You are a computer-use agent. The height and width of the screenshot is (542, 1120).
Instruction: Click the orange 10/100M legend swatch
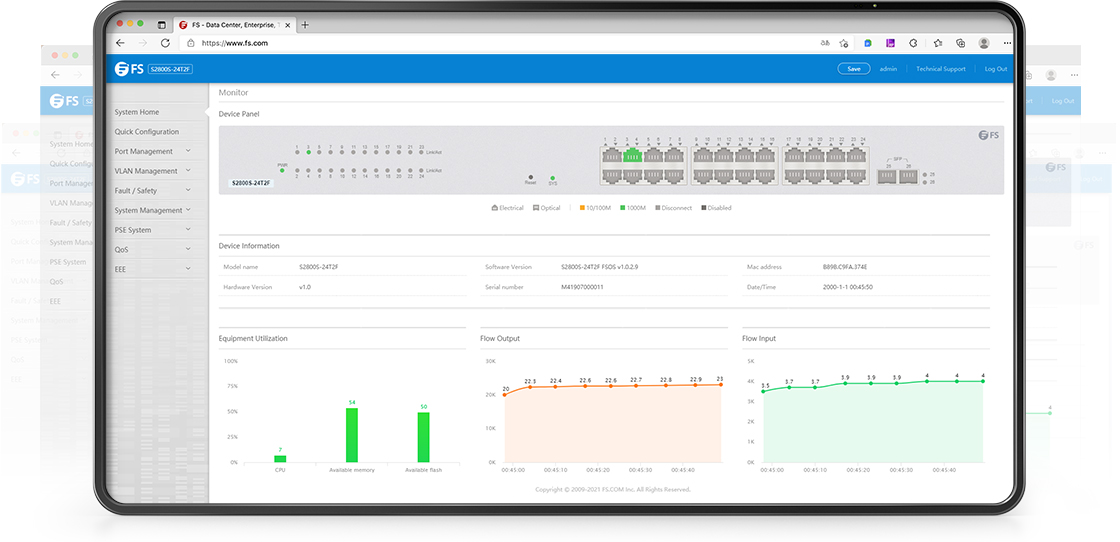point(582,208)
